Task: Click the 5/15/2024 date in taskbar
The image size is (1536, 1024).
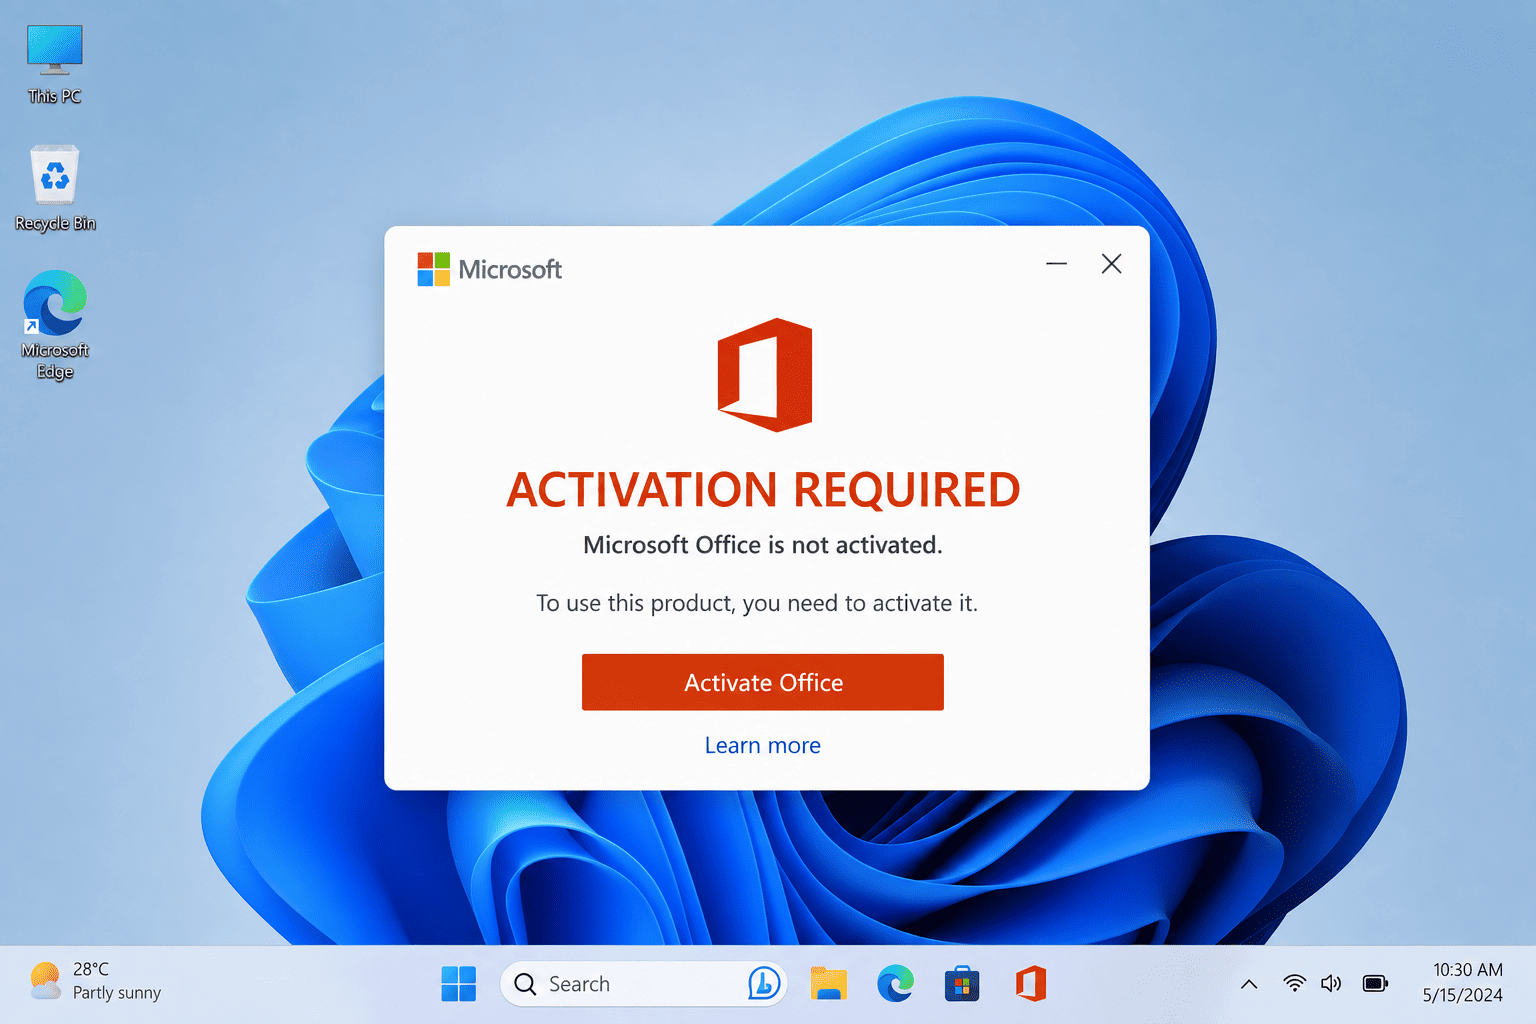Action: pyautogui.click(x=1463, y=995)
